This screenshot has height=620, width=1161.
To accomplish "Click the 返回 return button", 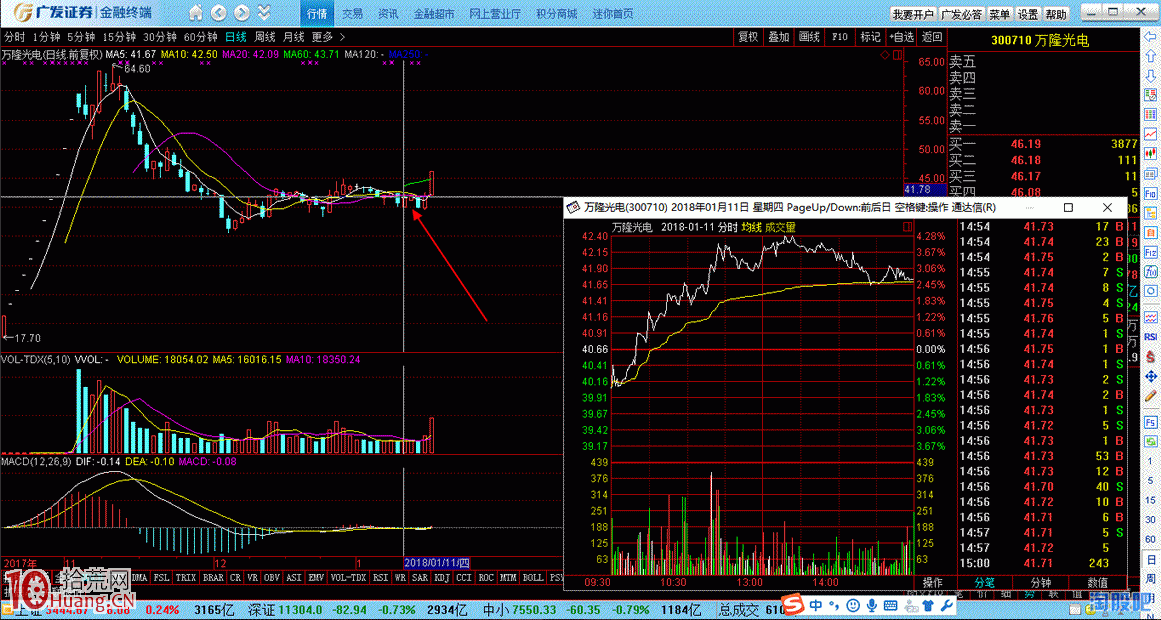I will 932,36.
